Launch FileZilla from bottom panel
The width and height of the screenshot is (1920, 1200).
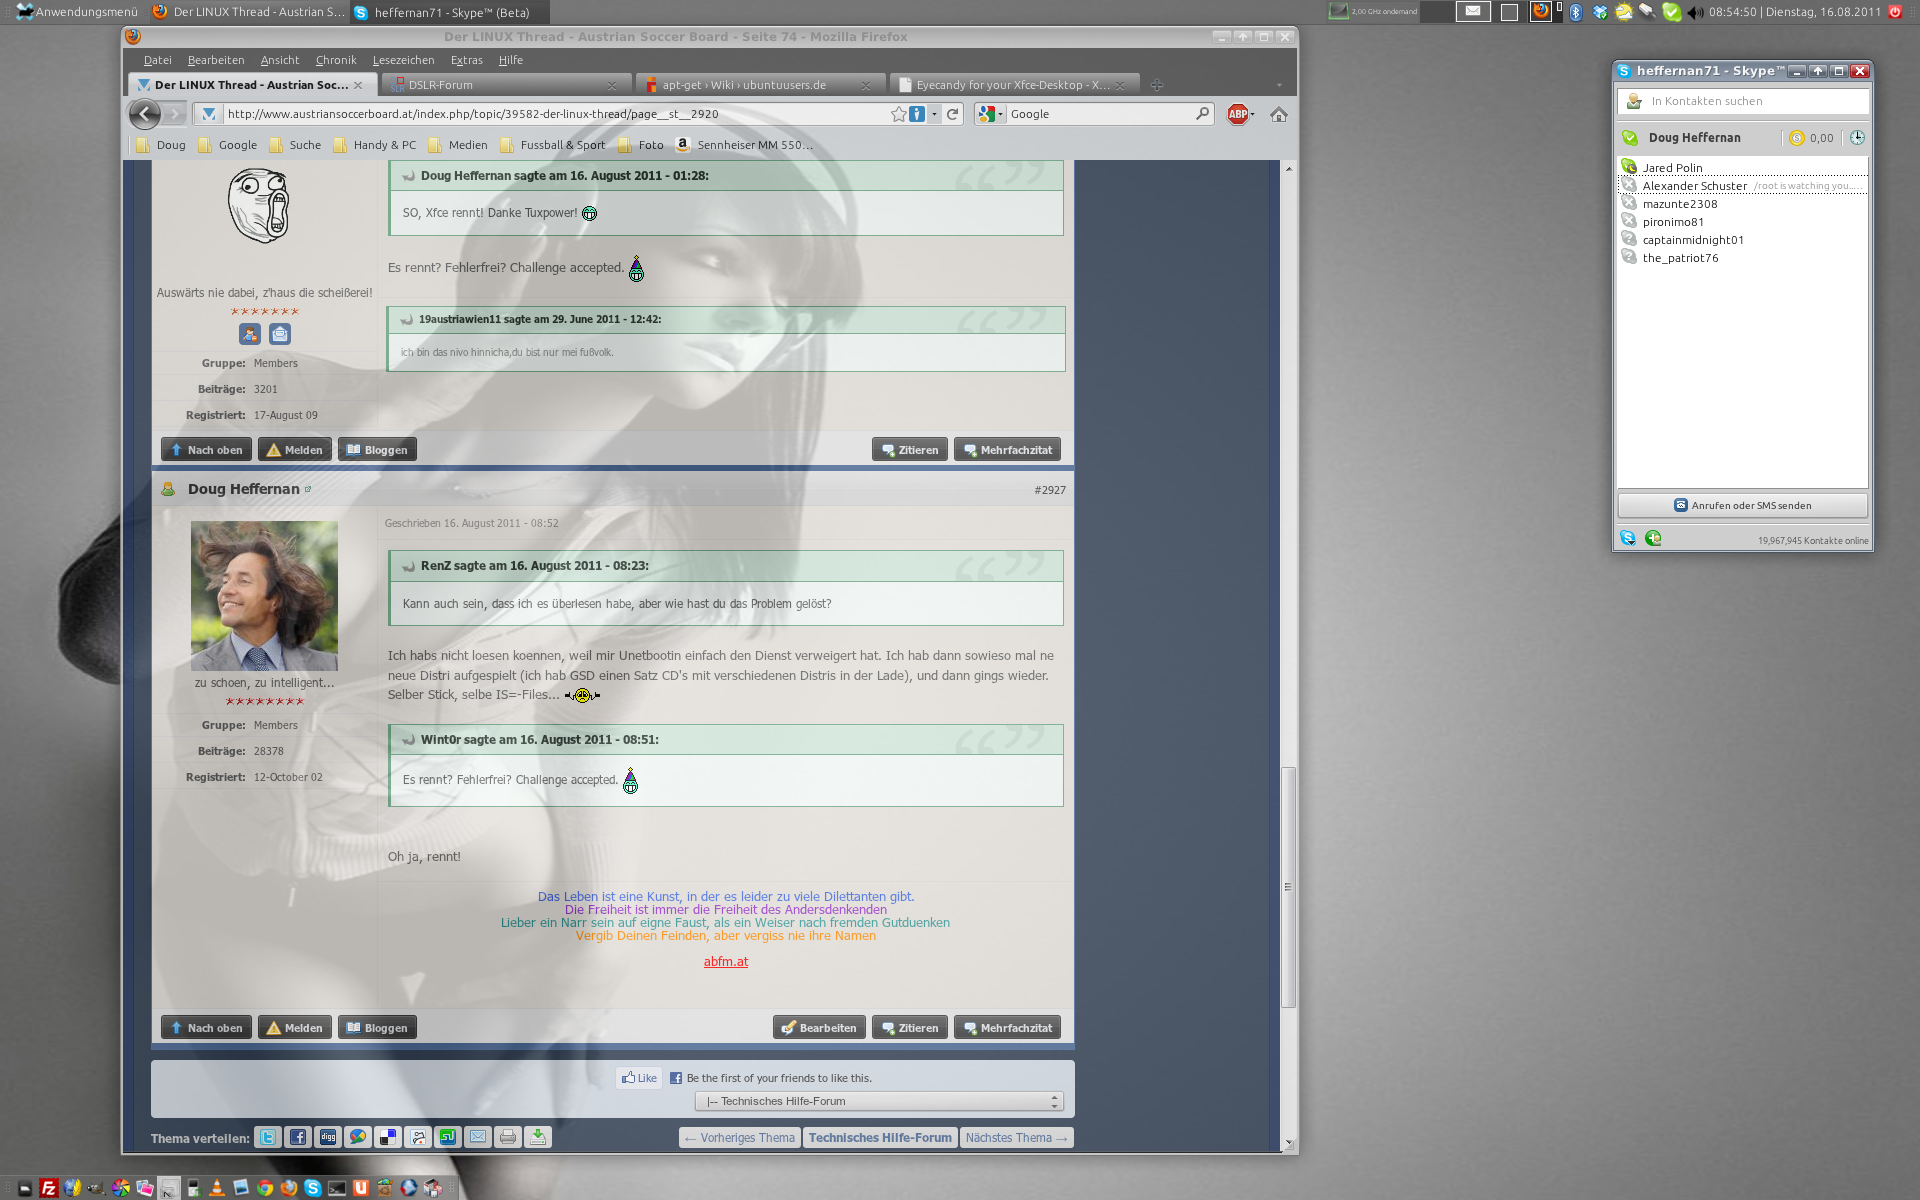[48, 1188]
